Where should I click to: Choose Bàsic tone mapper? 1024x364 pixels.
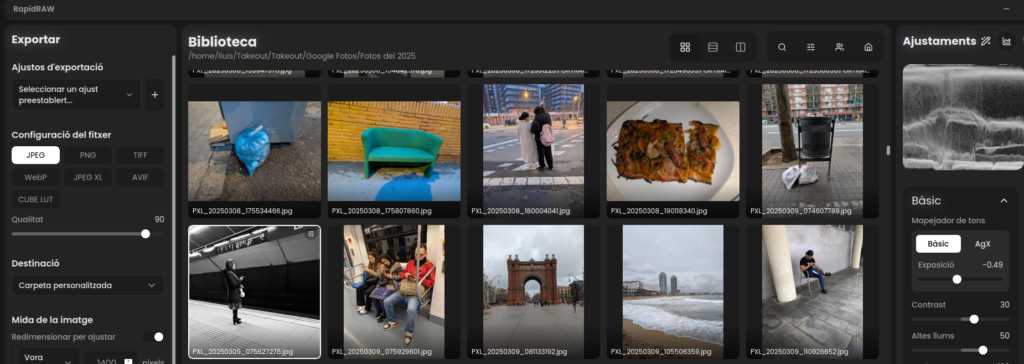pyautogui.click(x=938, y=244)
